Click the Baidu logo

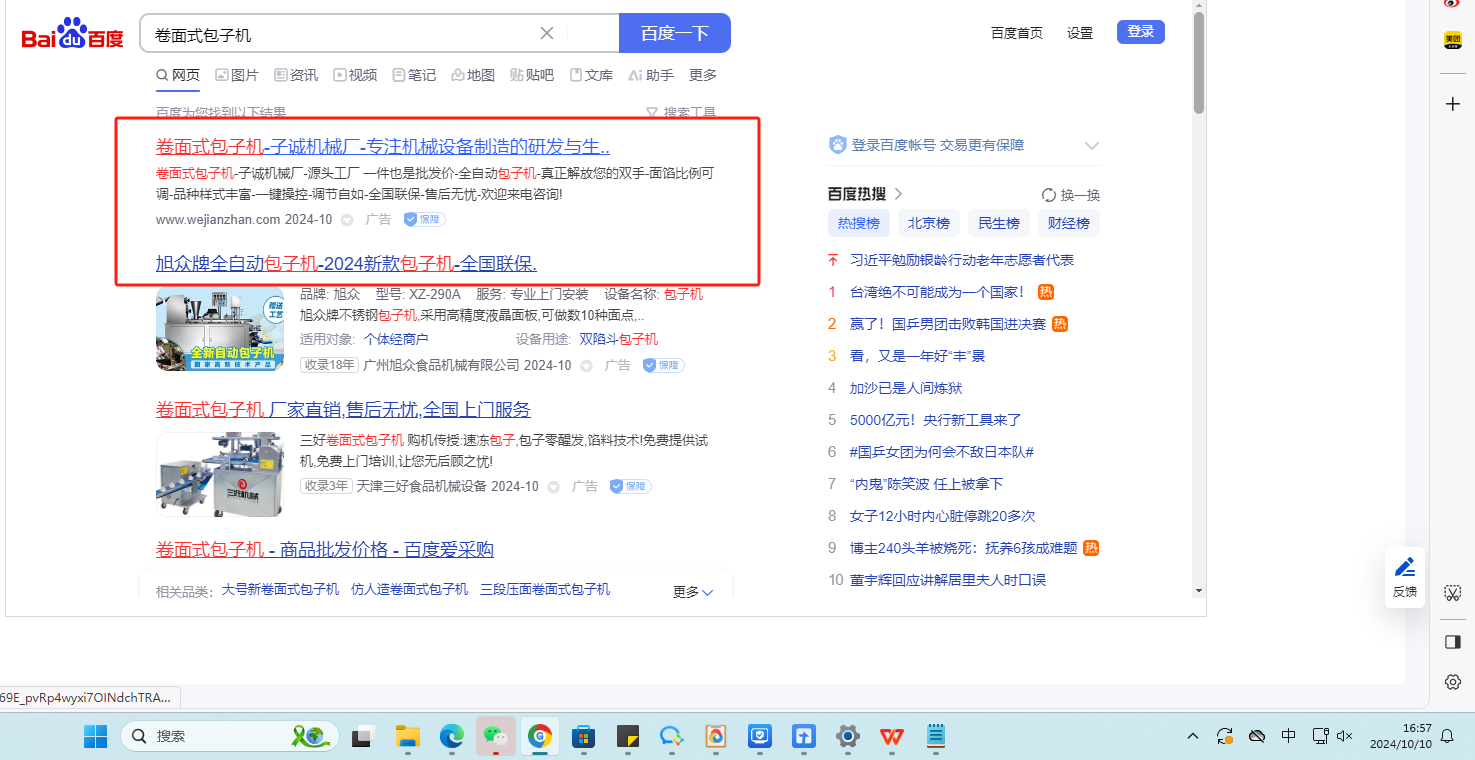73,35
